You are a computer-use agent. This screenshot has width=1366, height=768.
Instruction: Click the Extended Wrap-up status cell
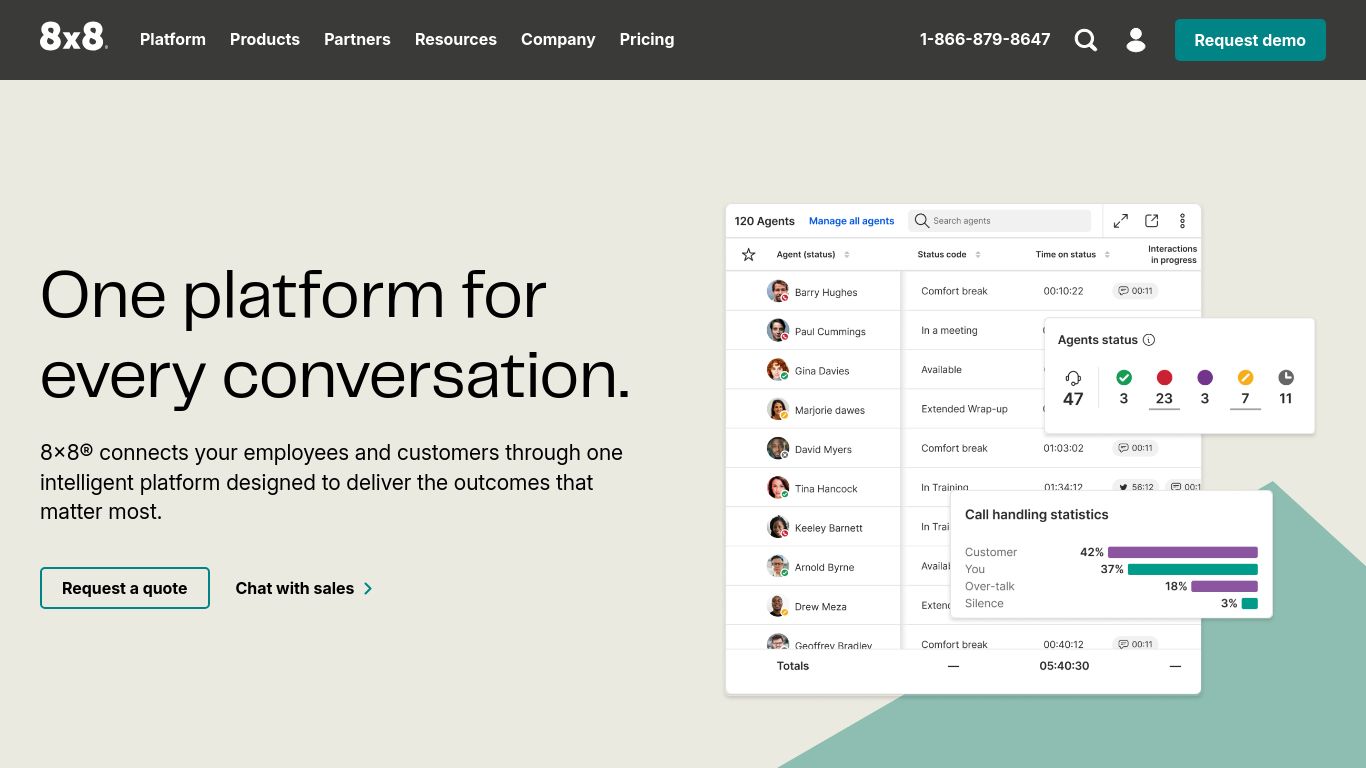click(x=965, y=409)
